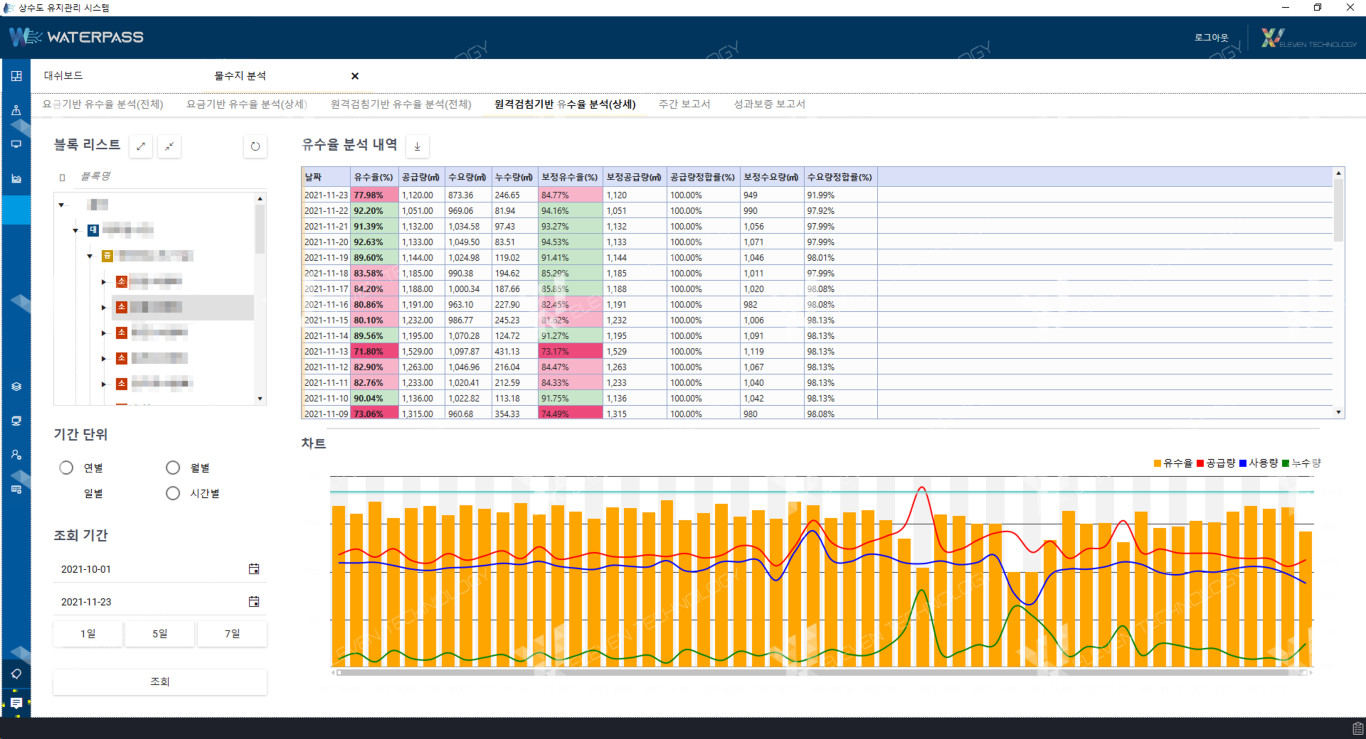This screenshot has width=1366, height=739.
Task: Set the range with 7일 button
Action: pos(232,634)
